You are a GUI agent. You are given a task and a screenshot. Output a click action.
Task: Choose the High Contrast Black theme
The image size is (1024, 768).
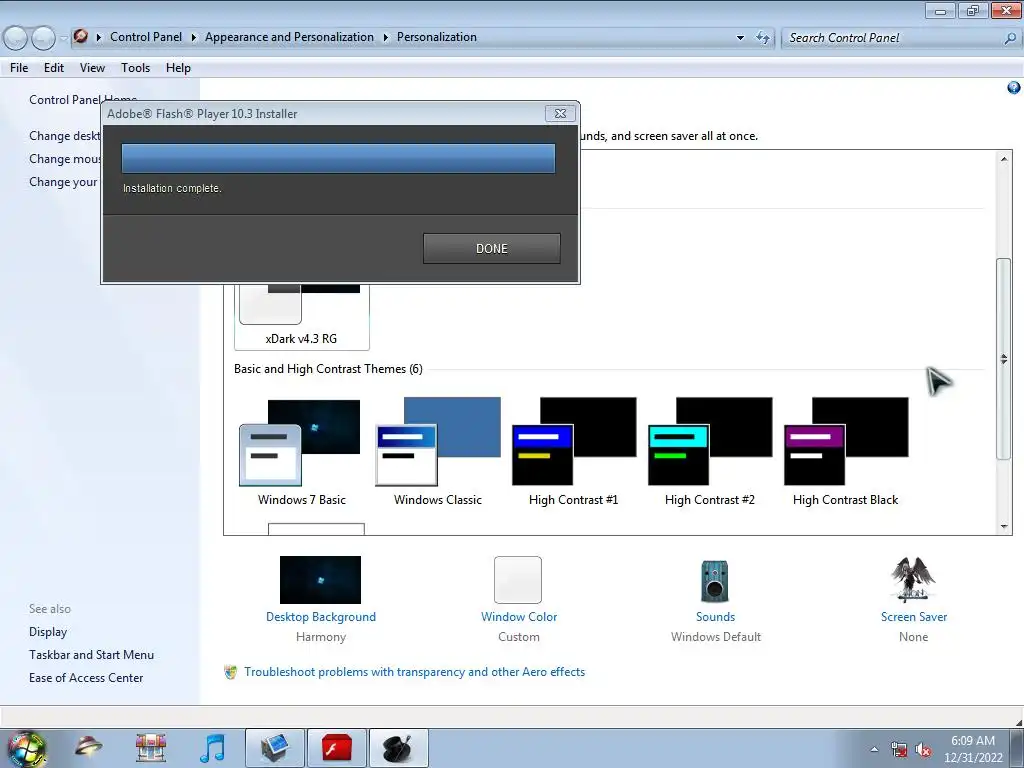[846, 452]
